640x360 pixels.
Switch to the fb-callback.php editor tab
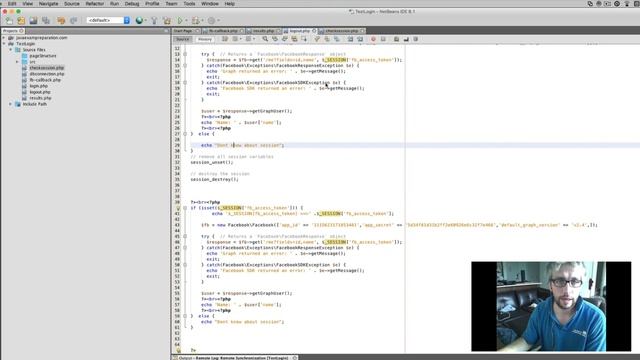[x=223, y=31]
